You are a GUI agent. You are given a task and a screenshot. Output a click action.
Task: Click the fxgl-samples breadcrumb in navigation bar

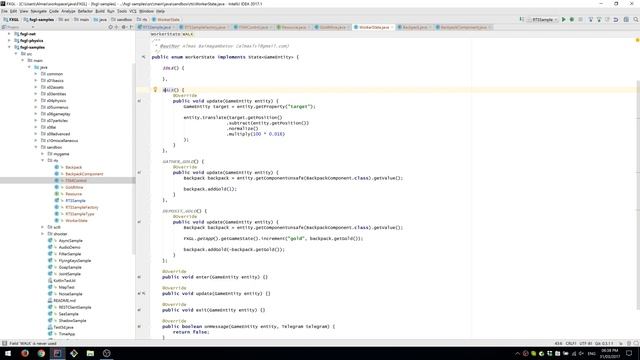39,19
